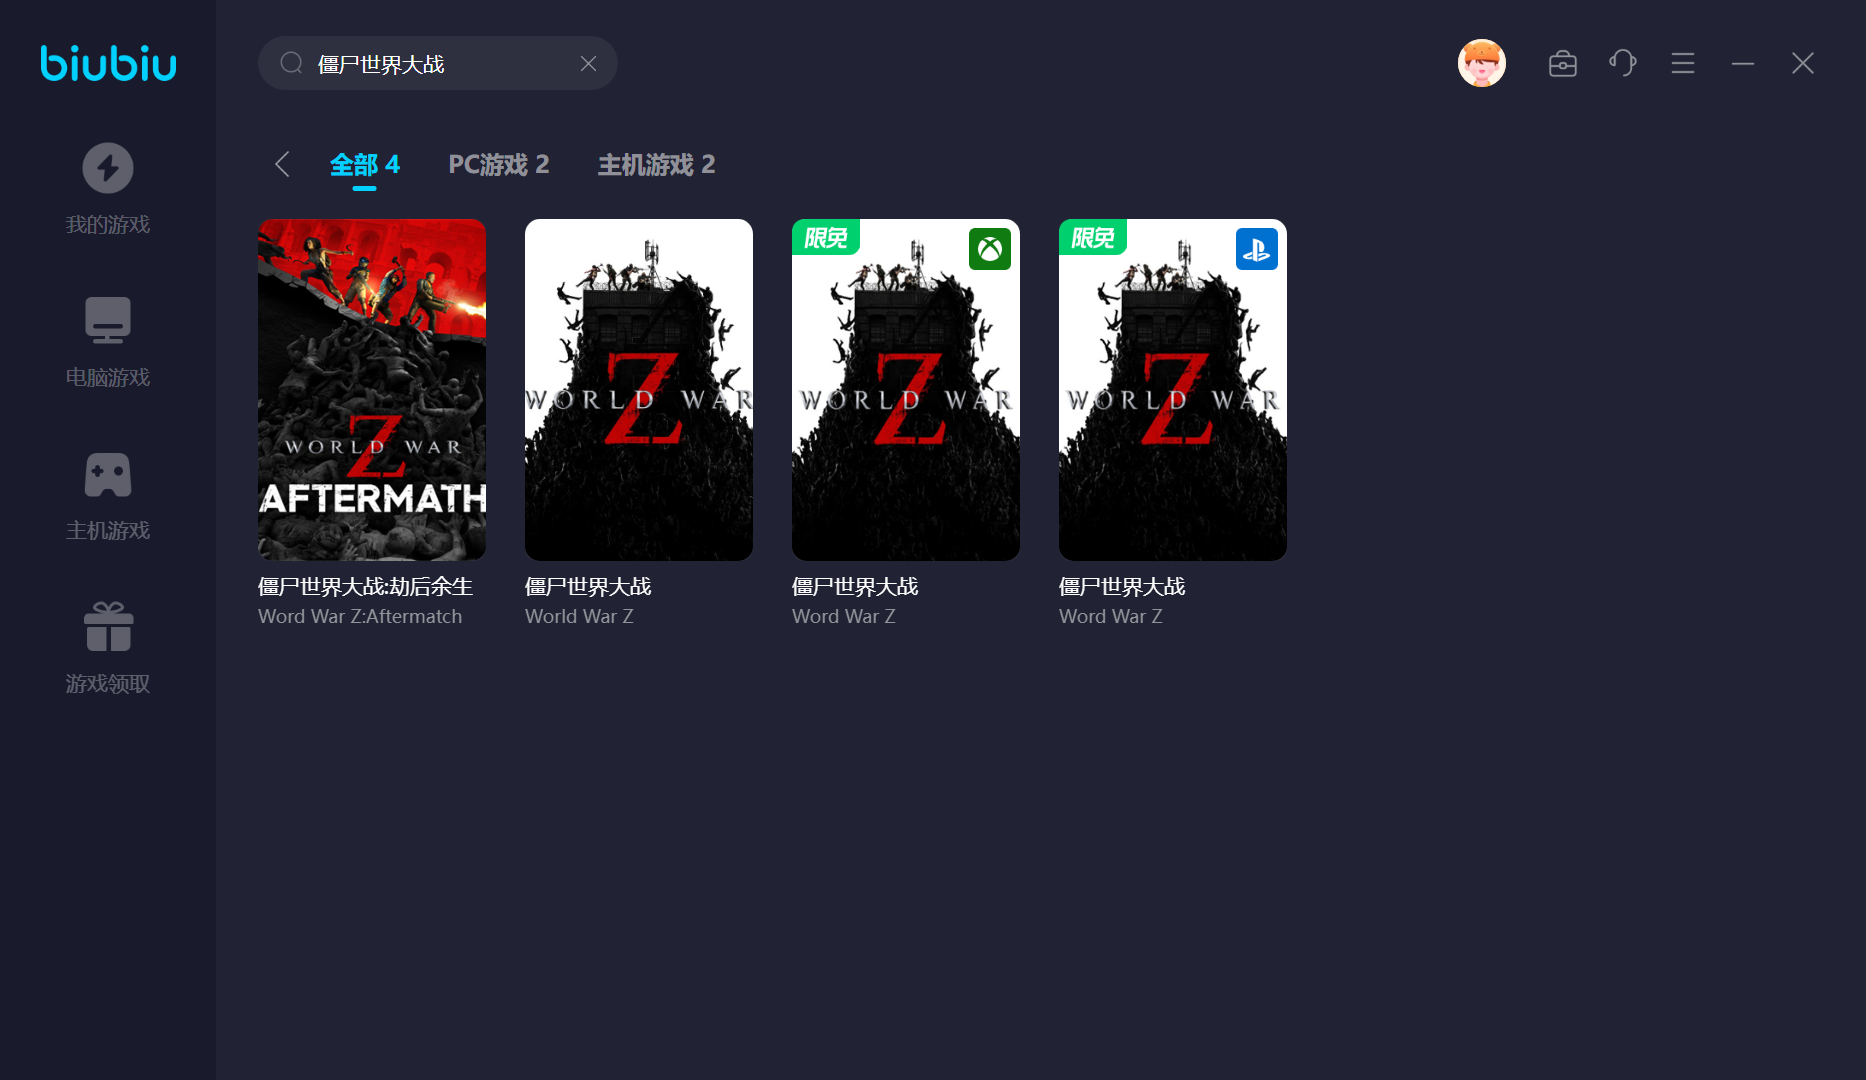1866x1080 pixels.
Task: Open the PC games monitor icon
Action: [x=108, y=320]
